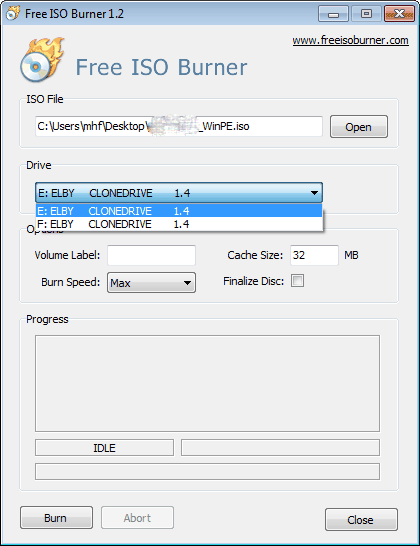Click the Close button at bottom
The image size is (420, 546).
pos(361,520)
